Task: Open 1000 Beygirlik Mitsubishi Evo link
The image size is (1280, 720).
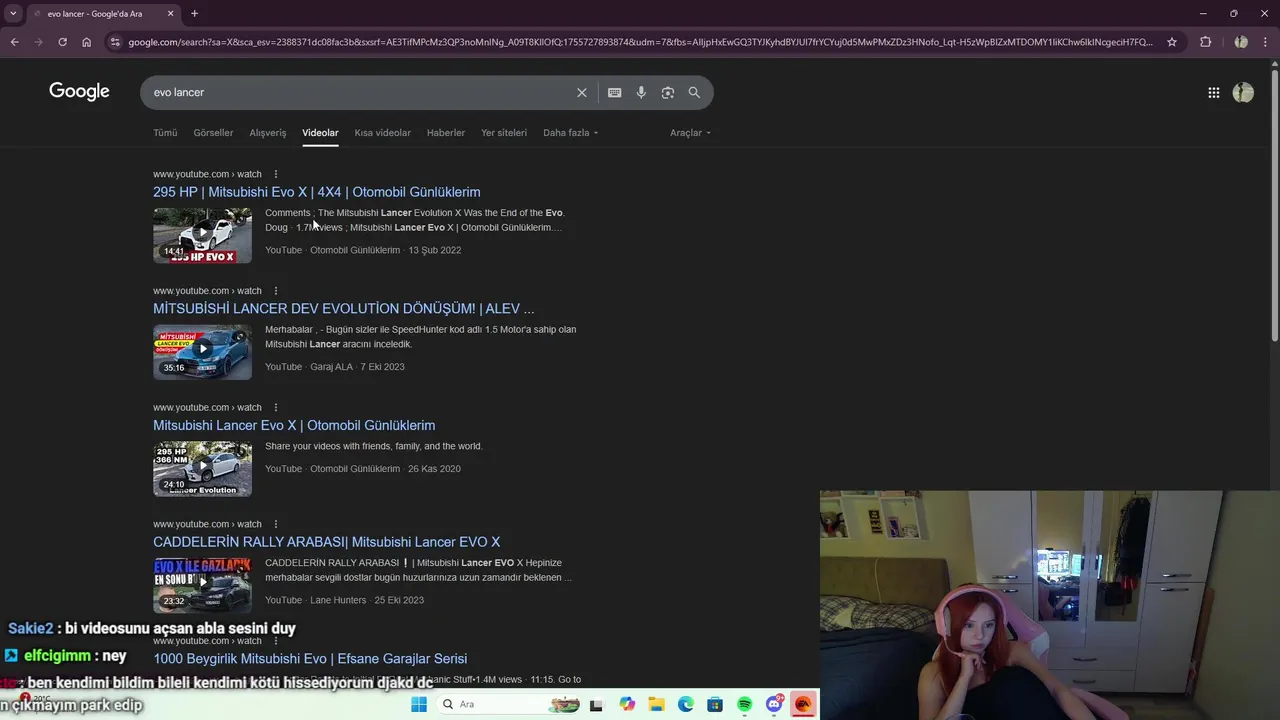Action: tap(310, 659)
